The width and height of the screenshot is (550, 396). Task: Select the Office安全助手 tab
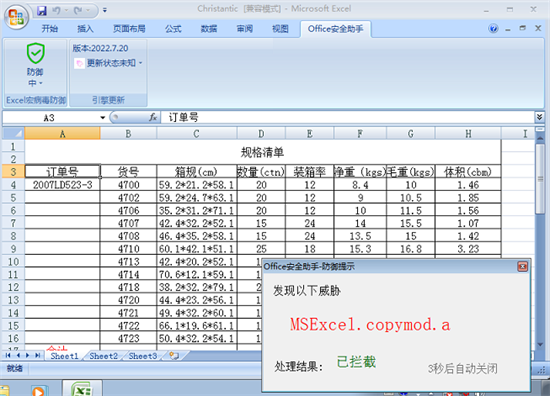(335, 29)
